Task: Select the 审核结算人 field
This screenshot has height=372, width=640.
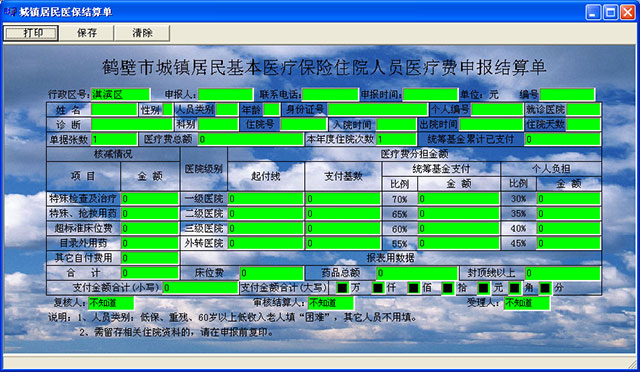Action: coord(331,303)
